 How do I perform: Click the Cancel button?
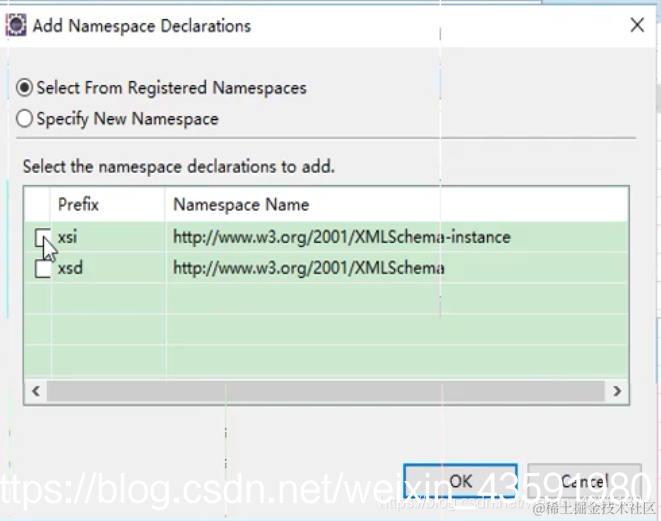point(585,481)
